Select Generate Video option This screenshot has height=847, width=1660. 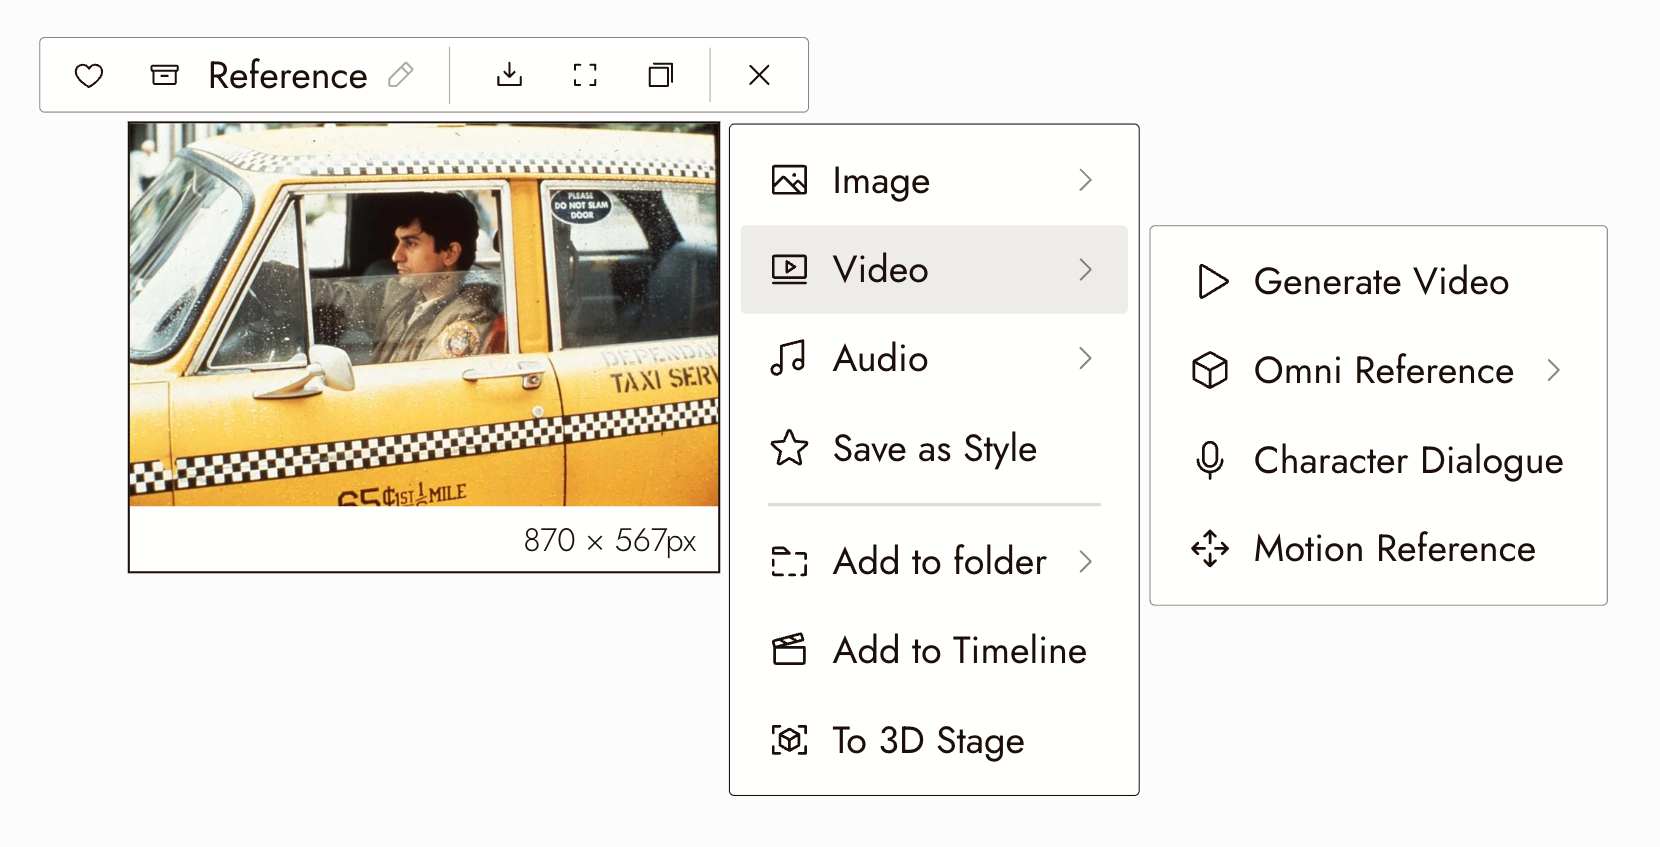point(1378,282)
